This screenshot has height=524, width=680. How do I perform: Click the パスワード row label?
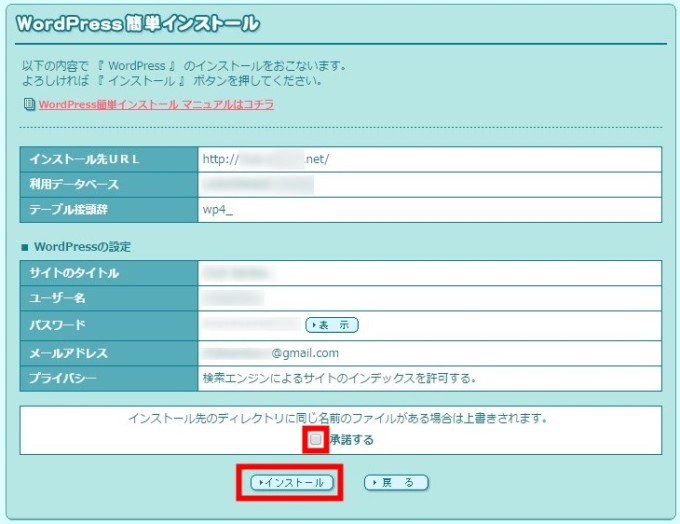[58, 325]
